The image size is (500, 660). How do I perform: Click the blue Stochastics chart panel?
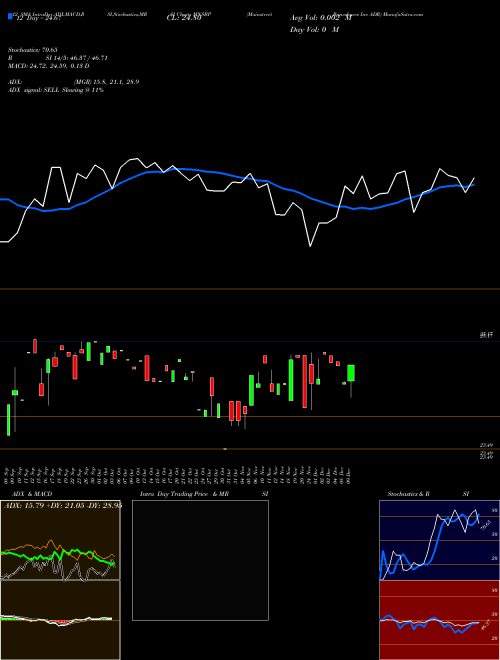coord(439,540)
